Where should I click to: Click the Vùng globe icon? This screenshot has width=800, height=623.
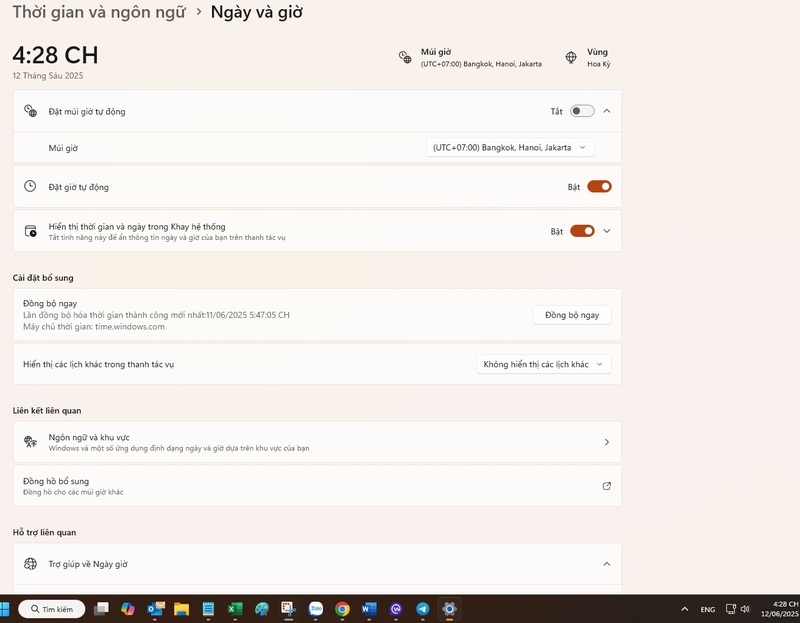click(x=571, y=57)
